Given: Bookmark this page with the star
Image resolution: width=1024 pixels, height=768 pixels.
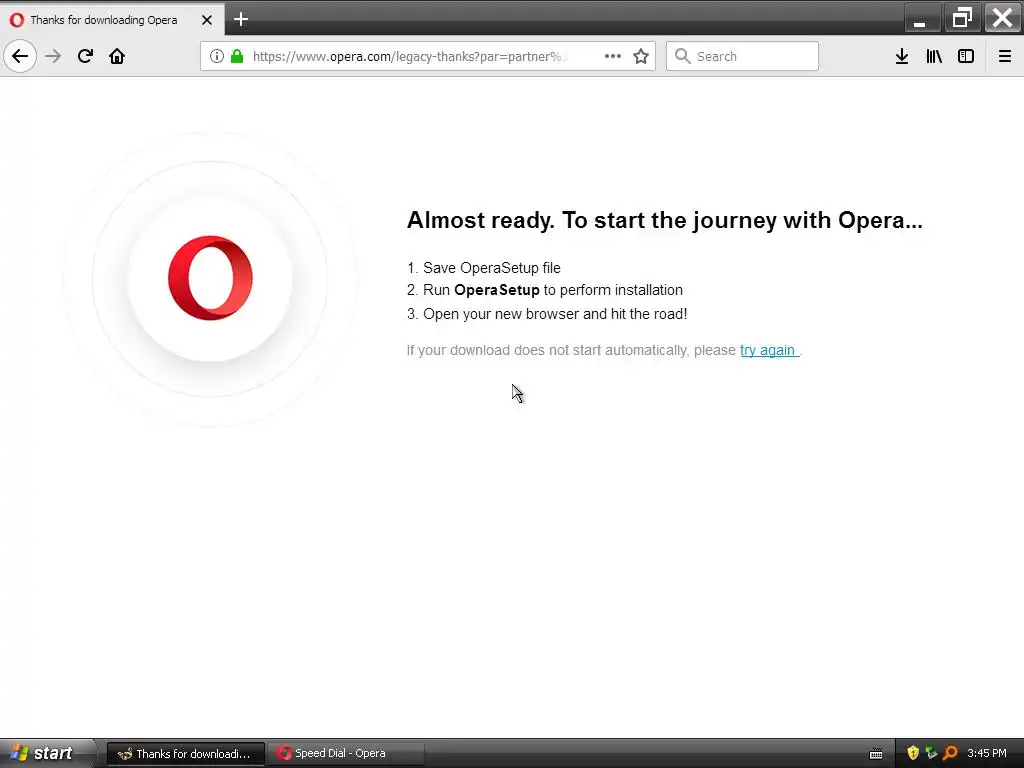Looking at the screenshot, I should coord(641,56).
